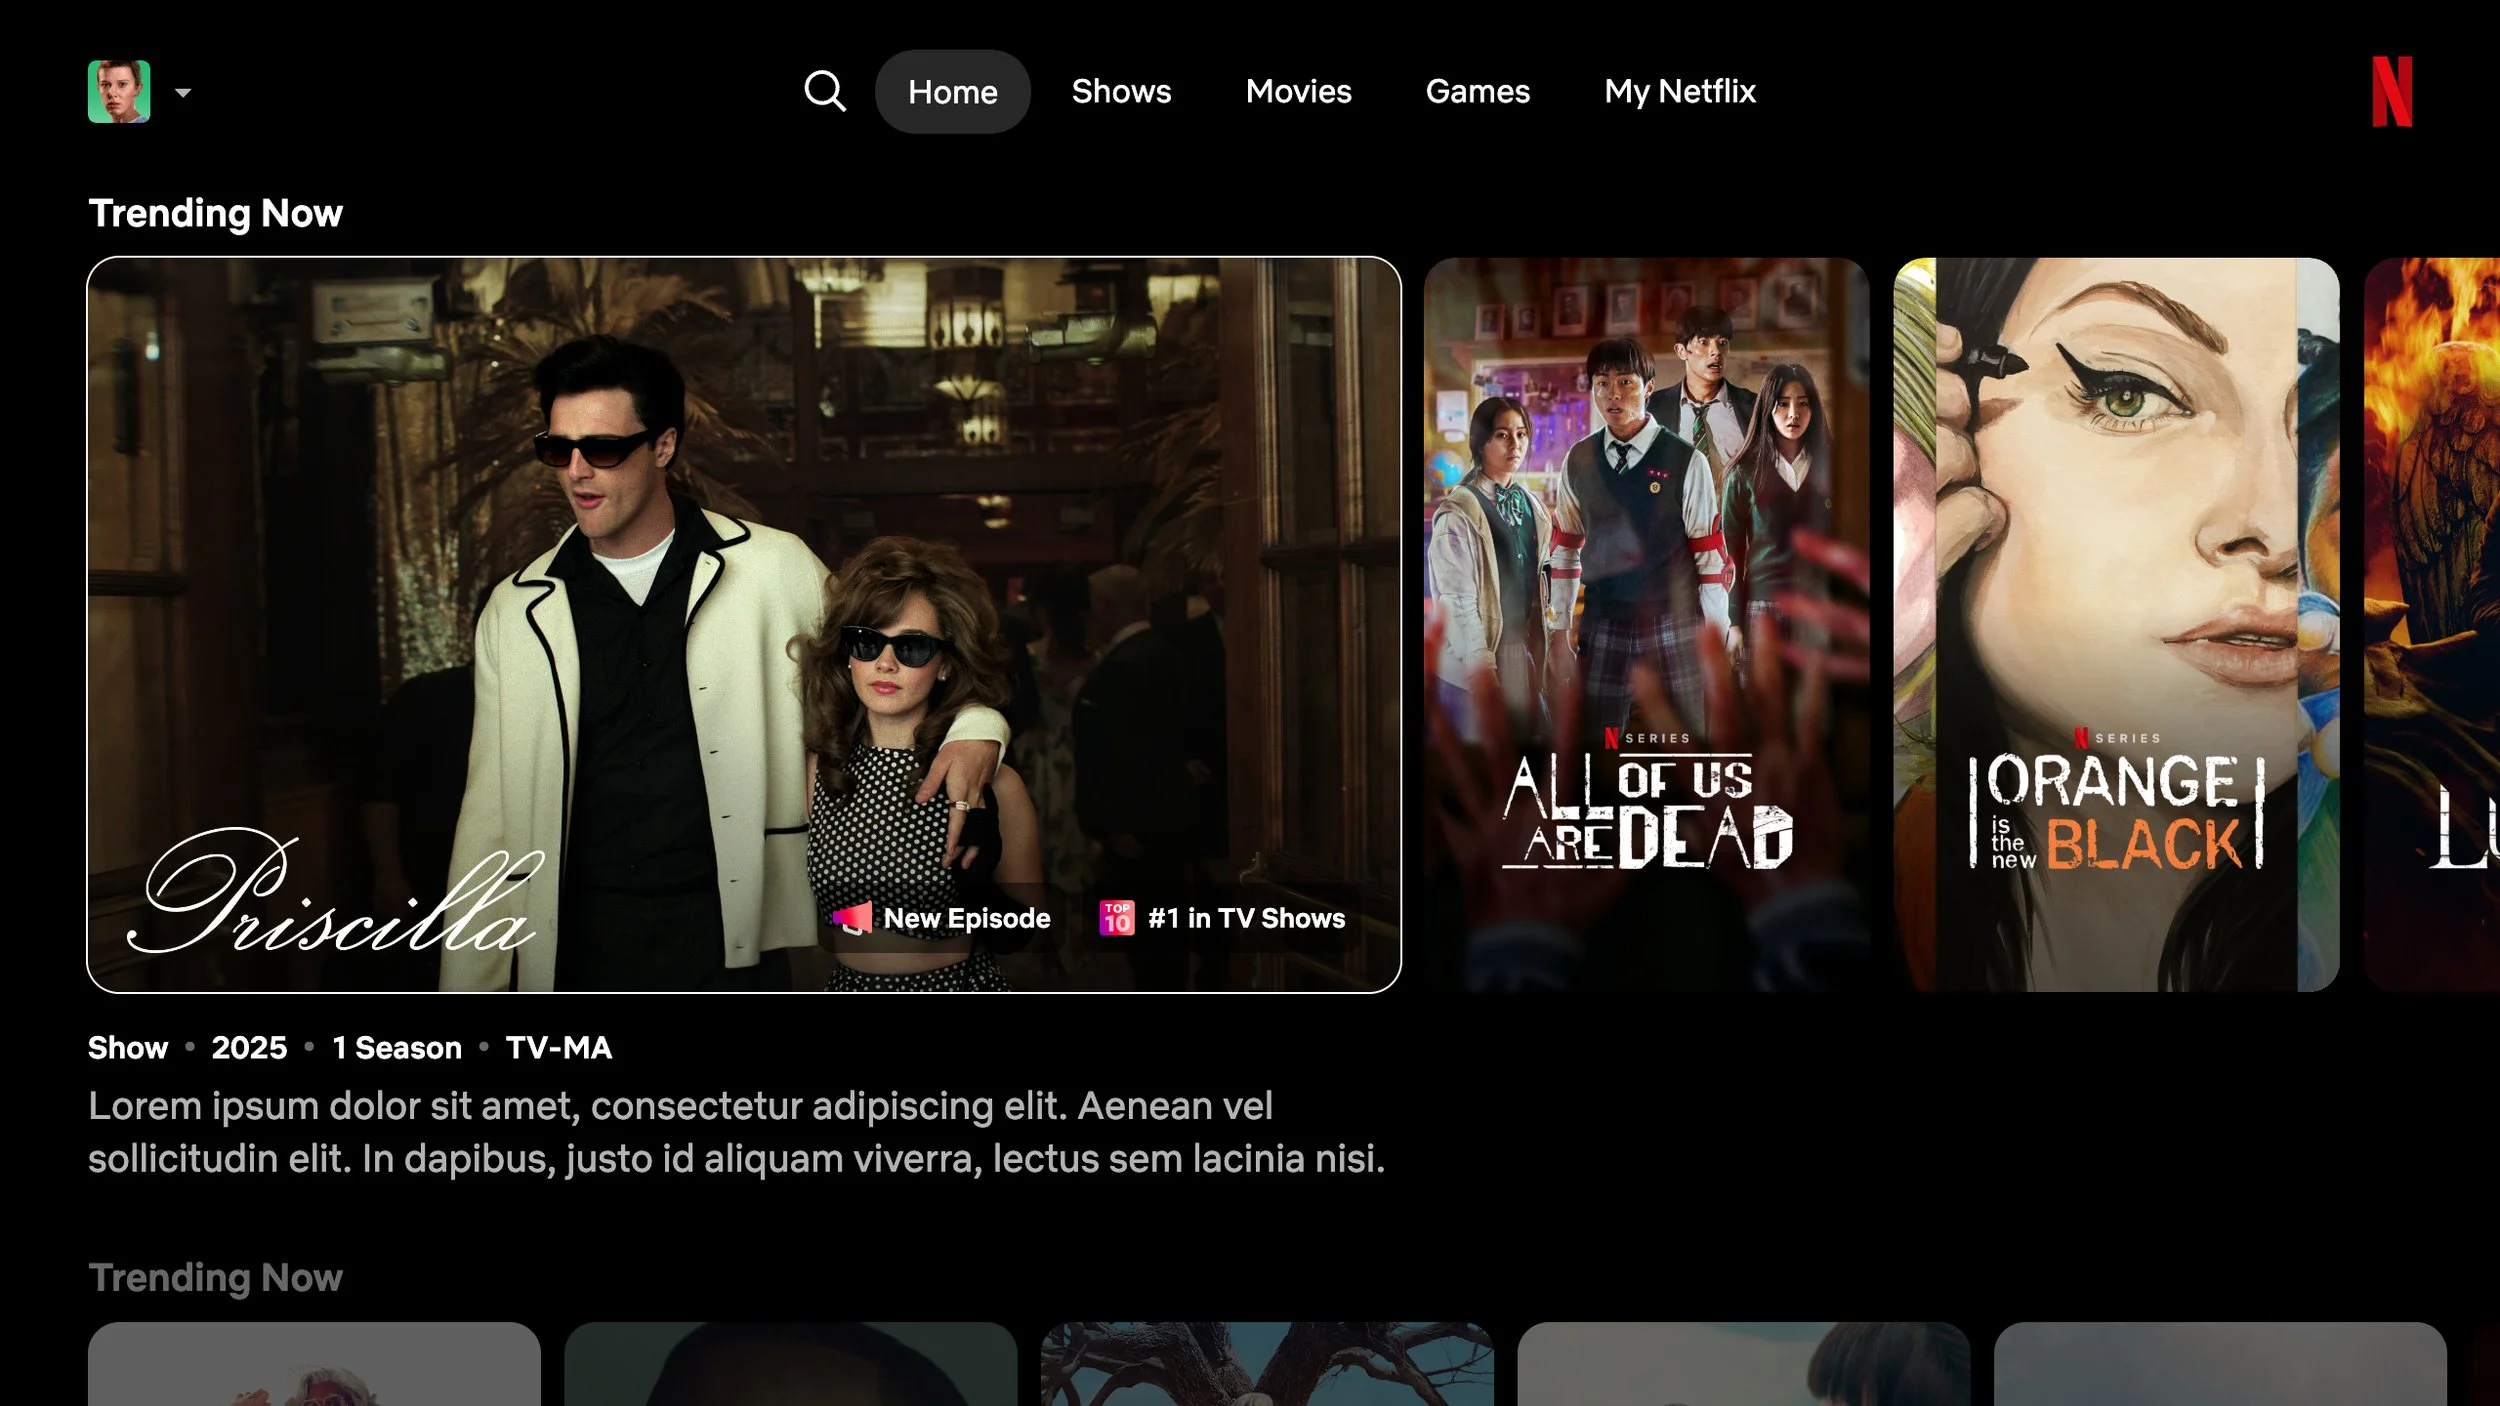Open first thumbnail in lower Trending row
2500x1406 pixels.
click(314, 1363)
